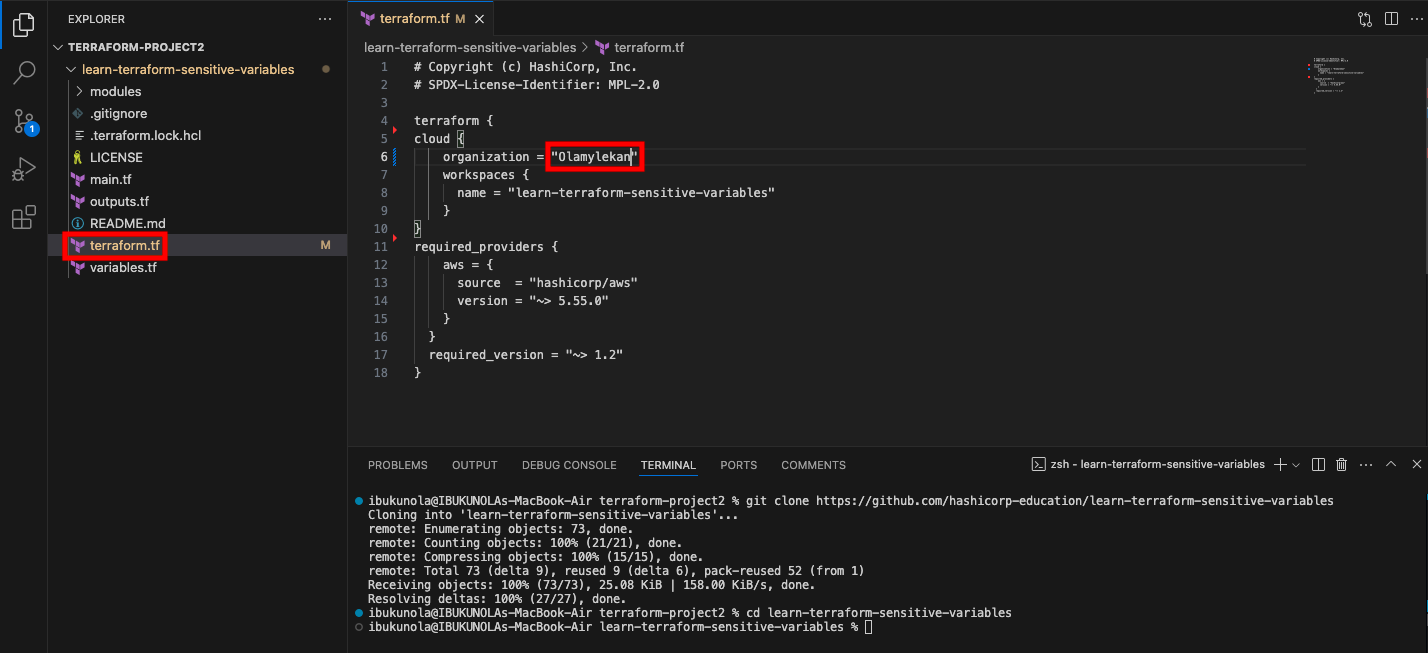Screen dimensions: 1428x653
Task: Open the Extensions view
Action: tap(24, 217)
